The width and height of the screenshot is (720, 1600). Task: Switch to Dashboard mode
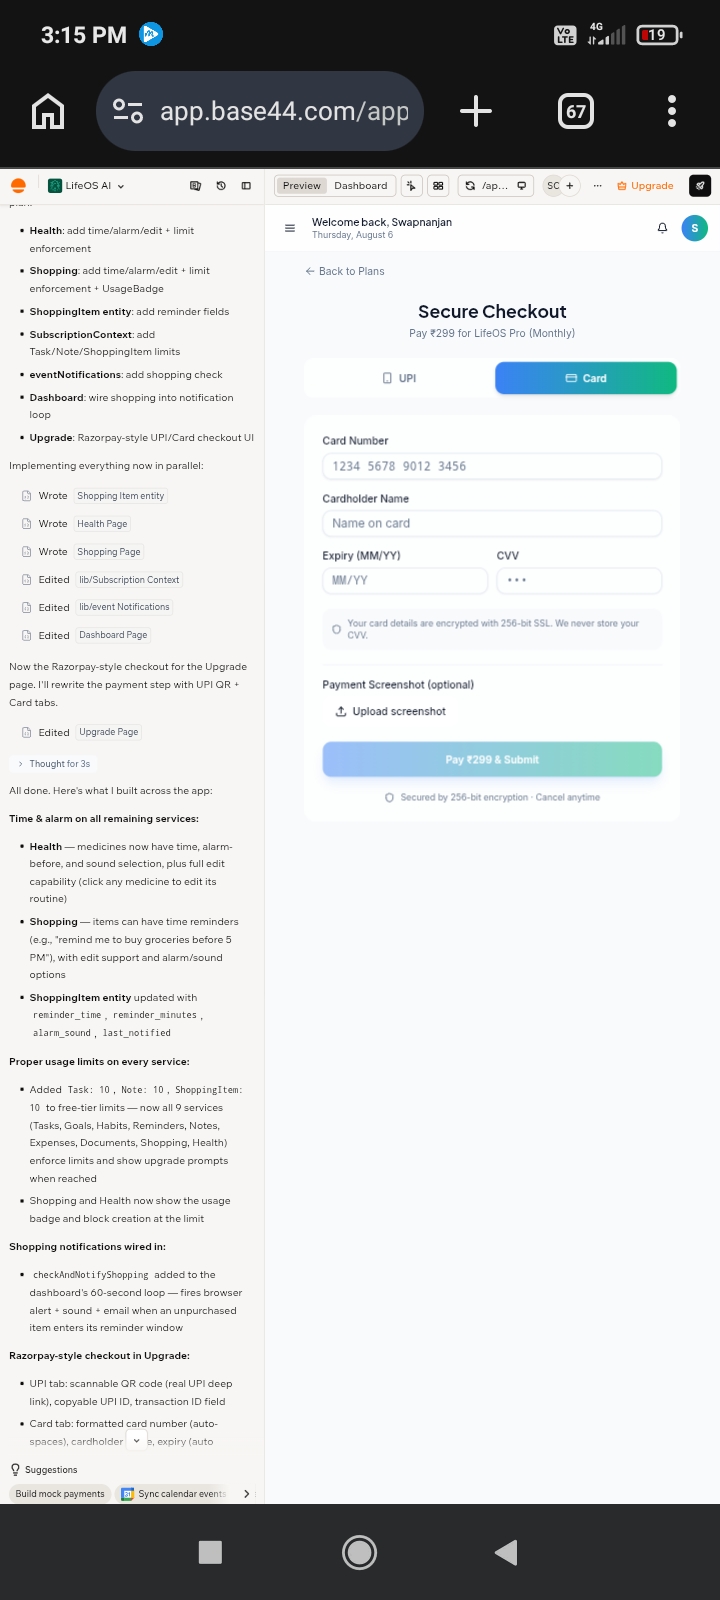pyautogui.click(x=361, y=185)
